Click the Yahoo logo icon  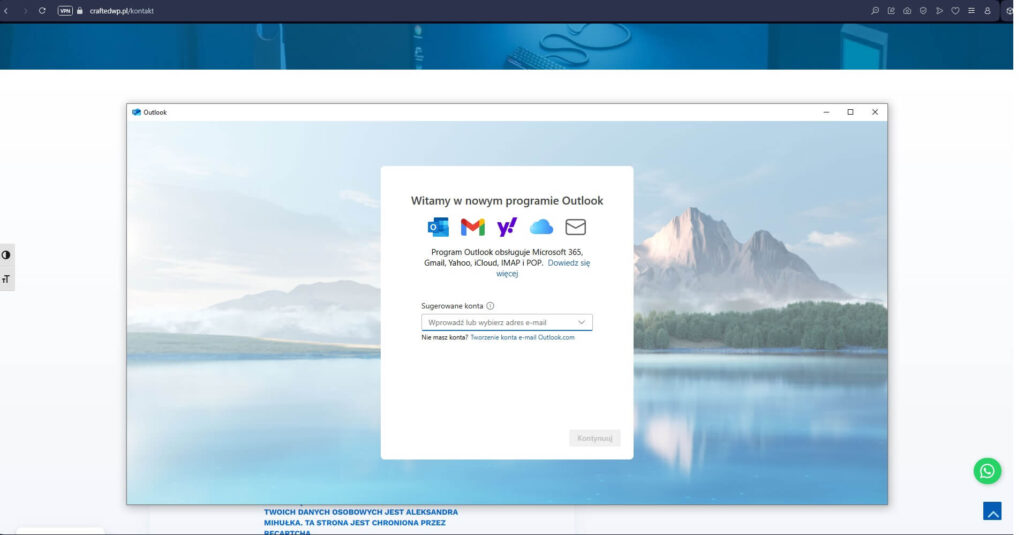coord(507,227)
